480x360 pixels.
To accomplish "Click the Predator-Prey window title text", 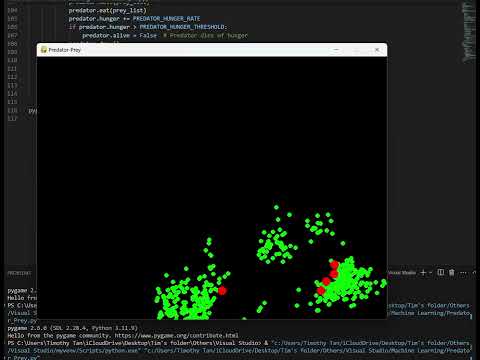I will click(65, 50).
